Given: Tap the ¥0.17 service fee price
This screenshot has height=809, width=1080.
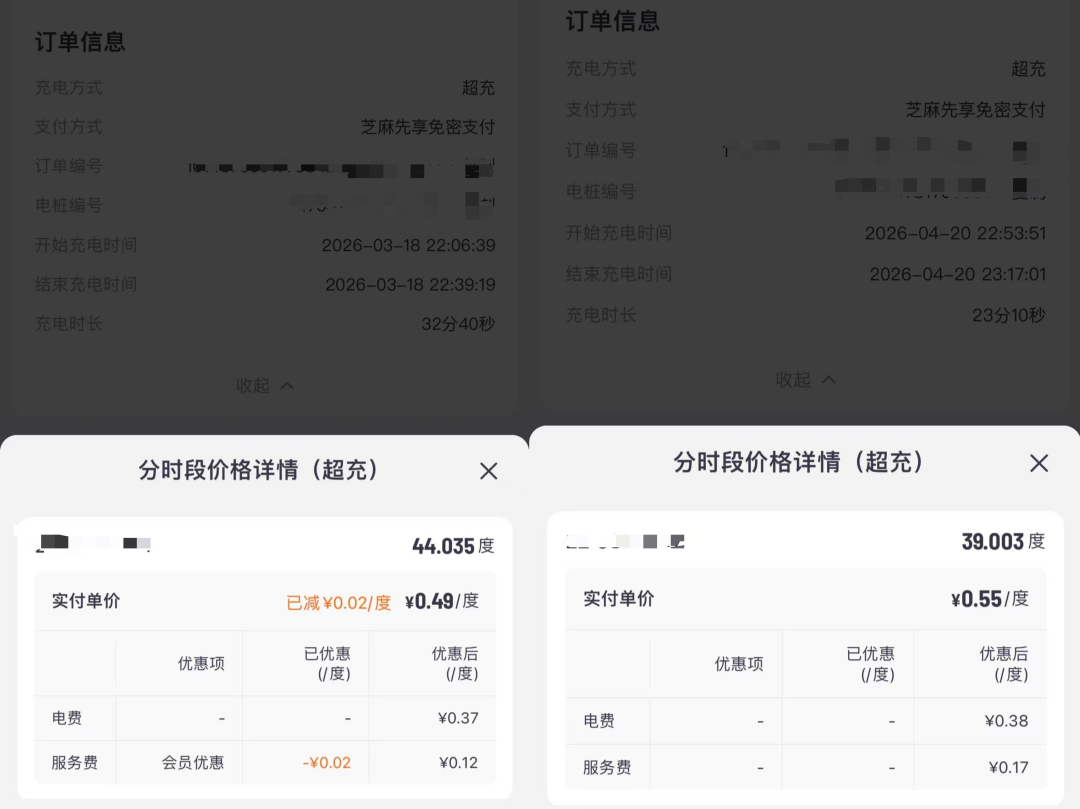Looking at the screenshot, I should tap(1008, 767).
